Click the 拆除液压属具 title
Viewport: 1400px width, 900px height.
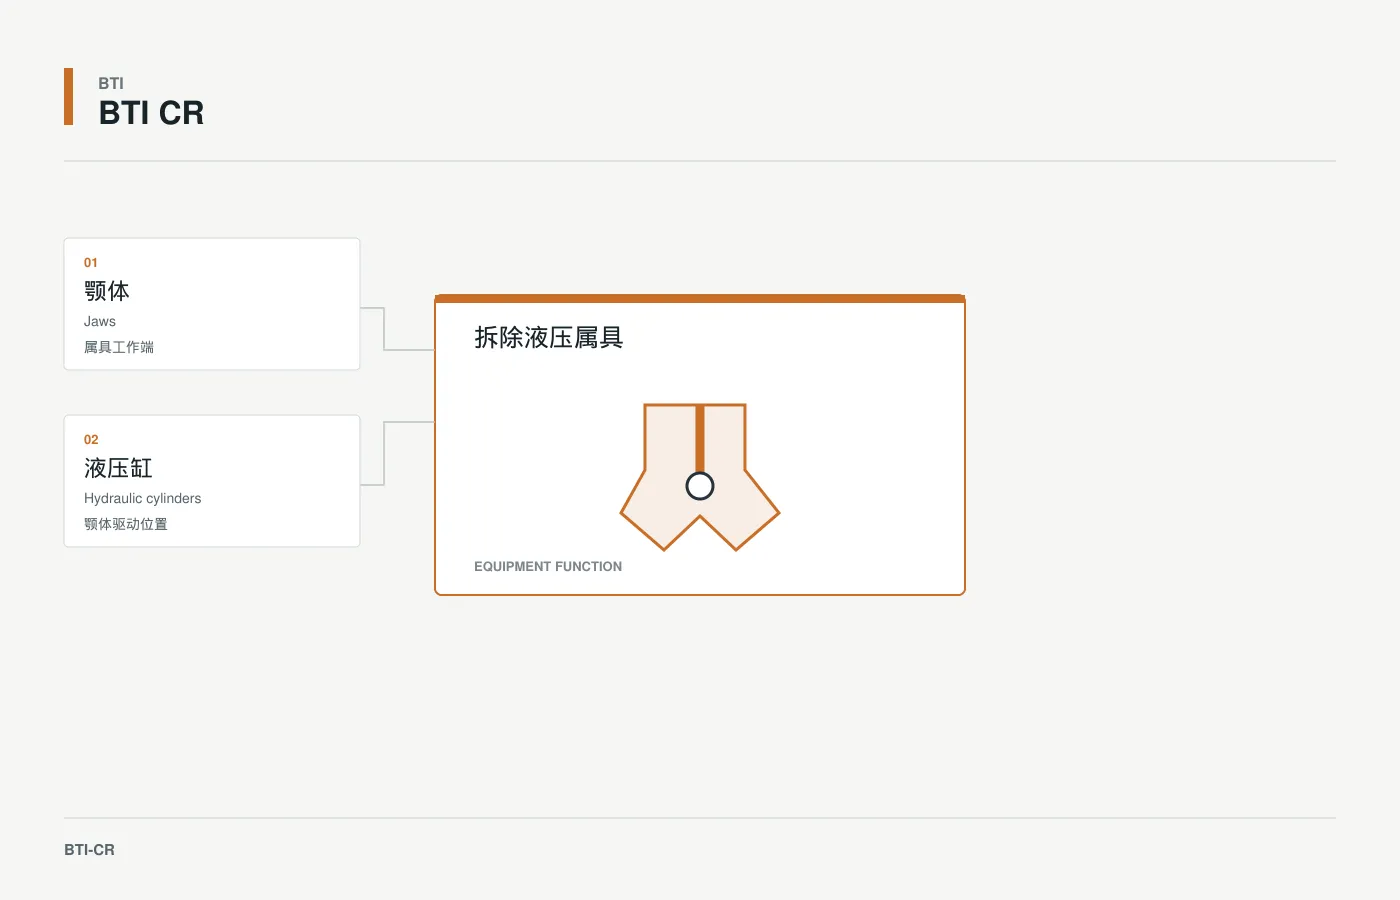click(x=549, y=338)
